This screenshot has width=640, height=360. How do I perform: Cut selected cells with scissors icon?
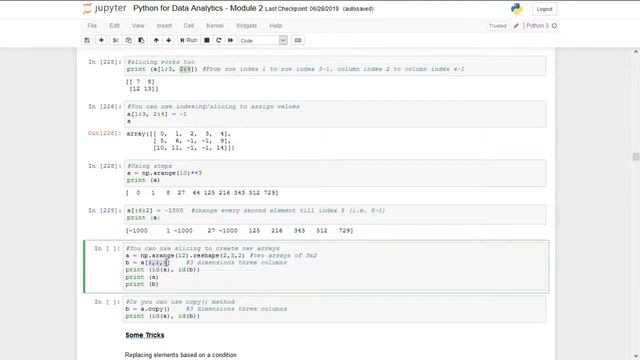point(116,40)
